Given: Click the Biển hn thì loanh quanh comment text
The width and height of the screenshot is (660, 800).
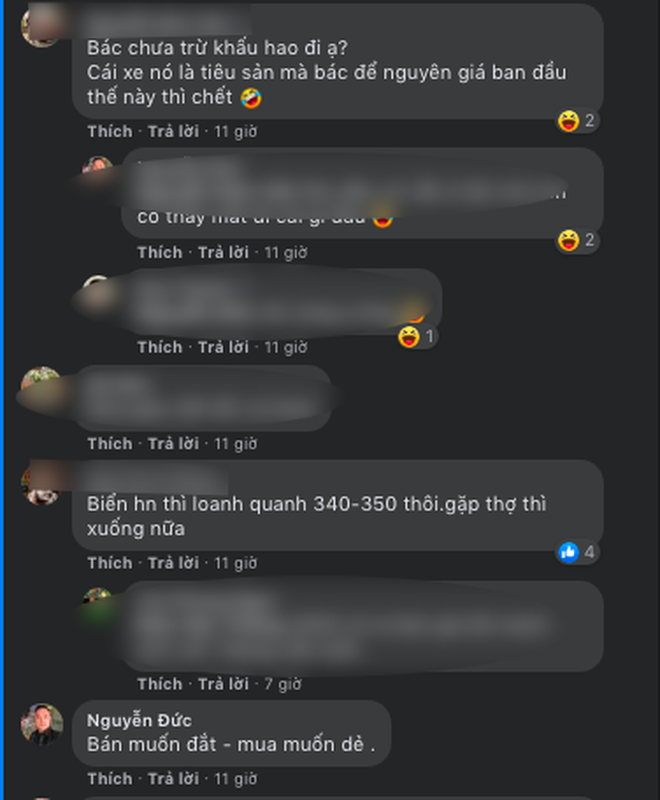Looking at the screenshot, I should pyautogui.click(x=316, y=516).
